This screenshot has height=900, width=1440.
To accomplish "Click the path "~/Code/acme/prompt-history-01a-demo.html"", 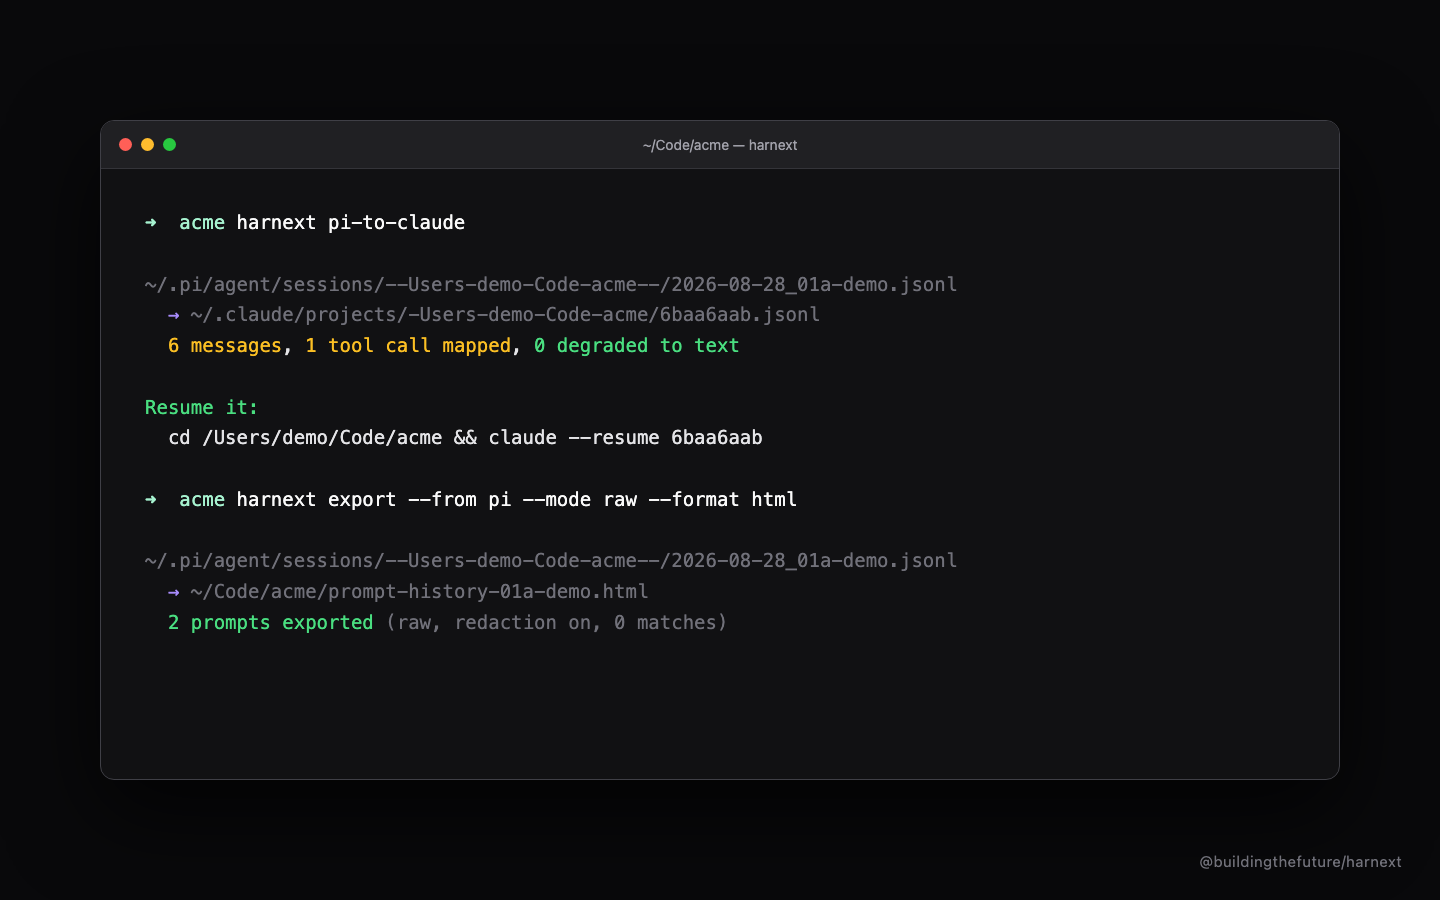I will point(419,592).
